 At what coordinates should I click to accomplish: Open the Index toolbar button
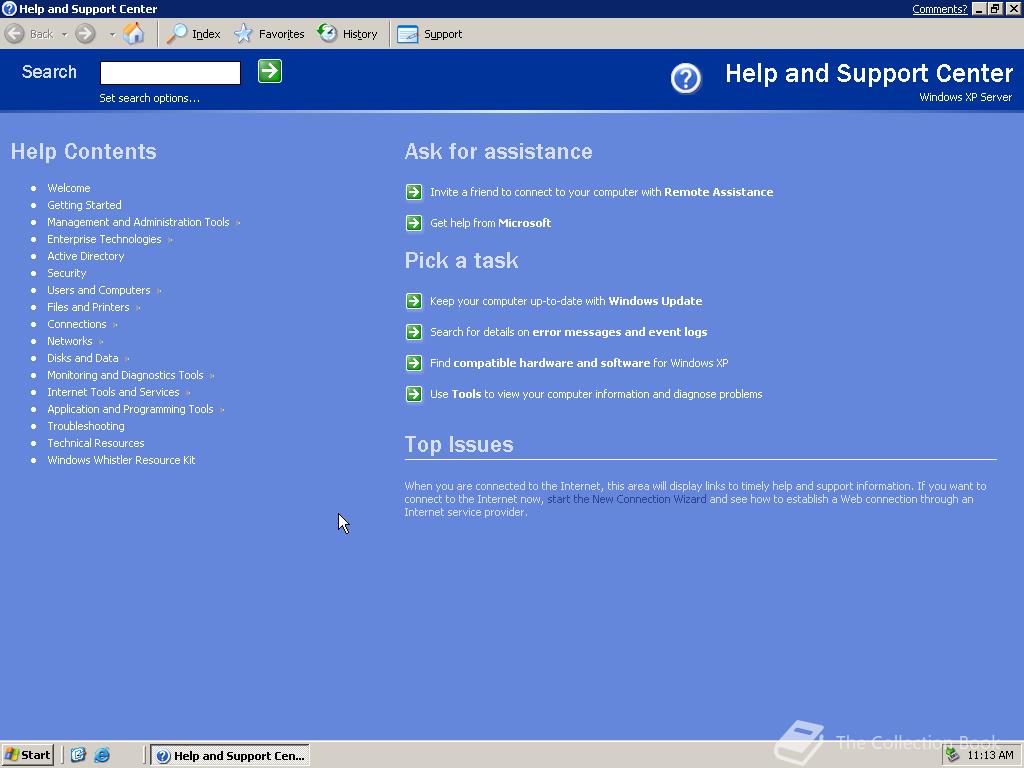click(x=193, y=34)
